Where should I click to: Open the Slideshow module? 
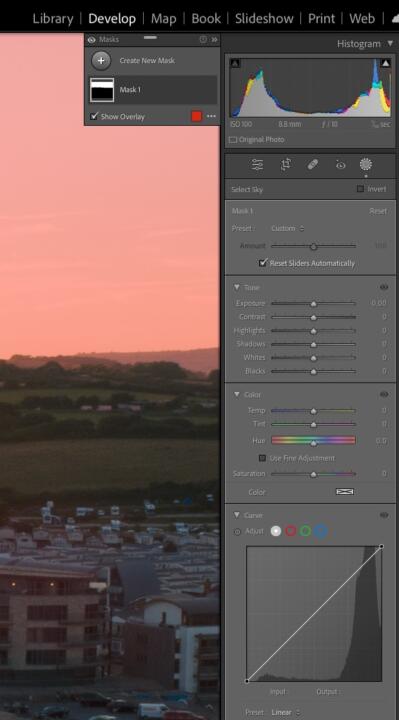click(x=264, y=18)
